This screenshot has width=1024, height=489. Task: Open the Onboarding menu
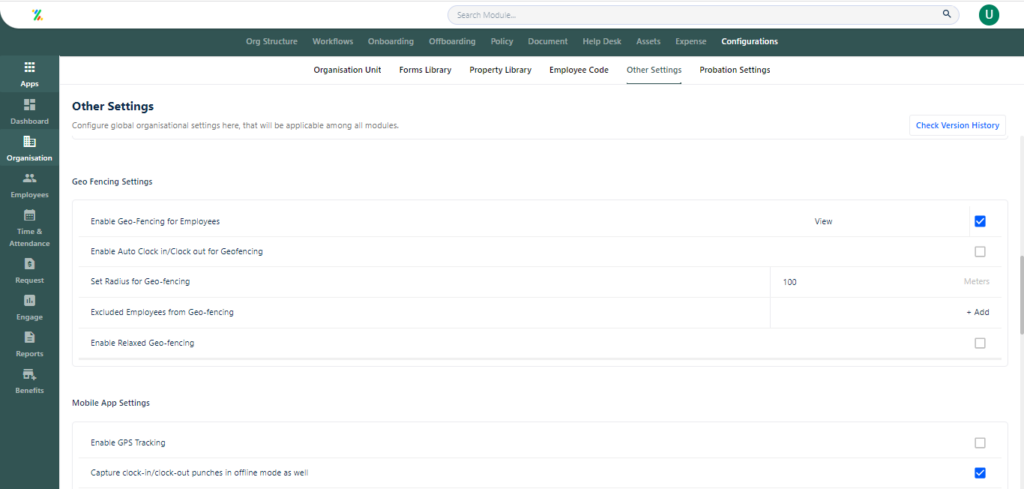[x=391, y=41]
